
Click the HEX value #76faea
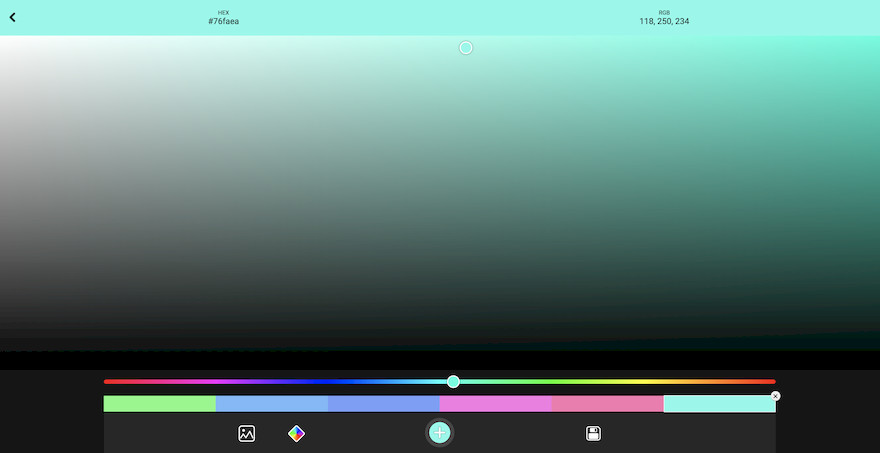(x=223, y=21)
